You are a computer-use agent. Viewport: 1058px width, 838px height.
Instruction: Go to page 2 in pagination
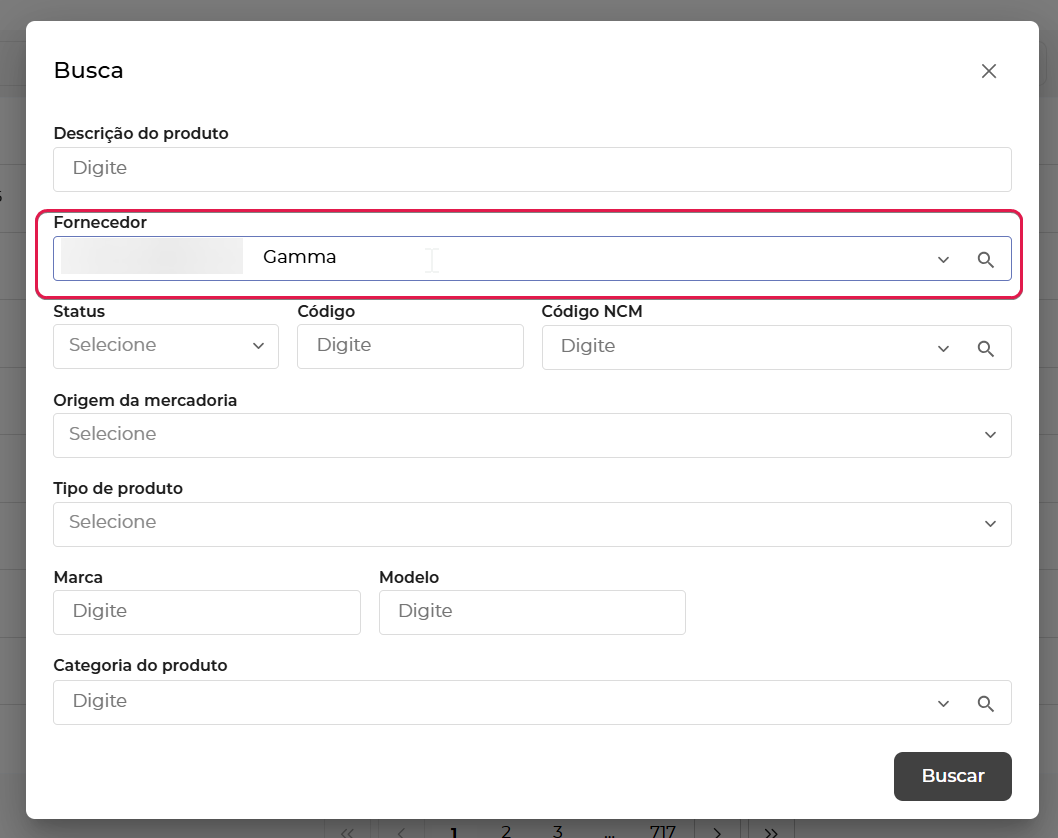click(506, 831)
